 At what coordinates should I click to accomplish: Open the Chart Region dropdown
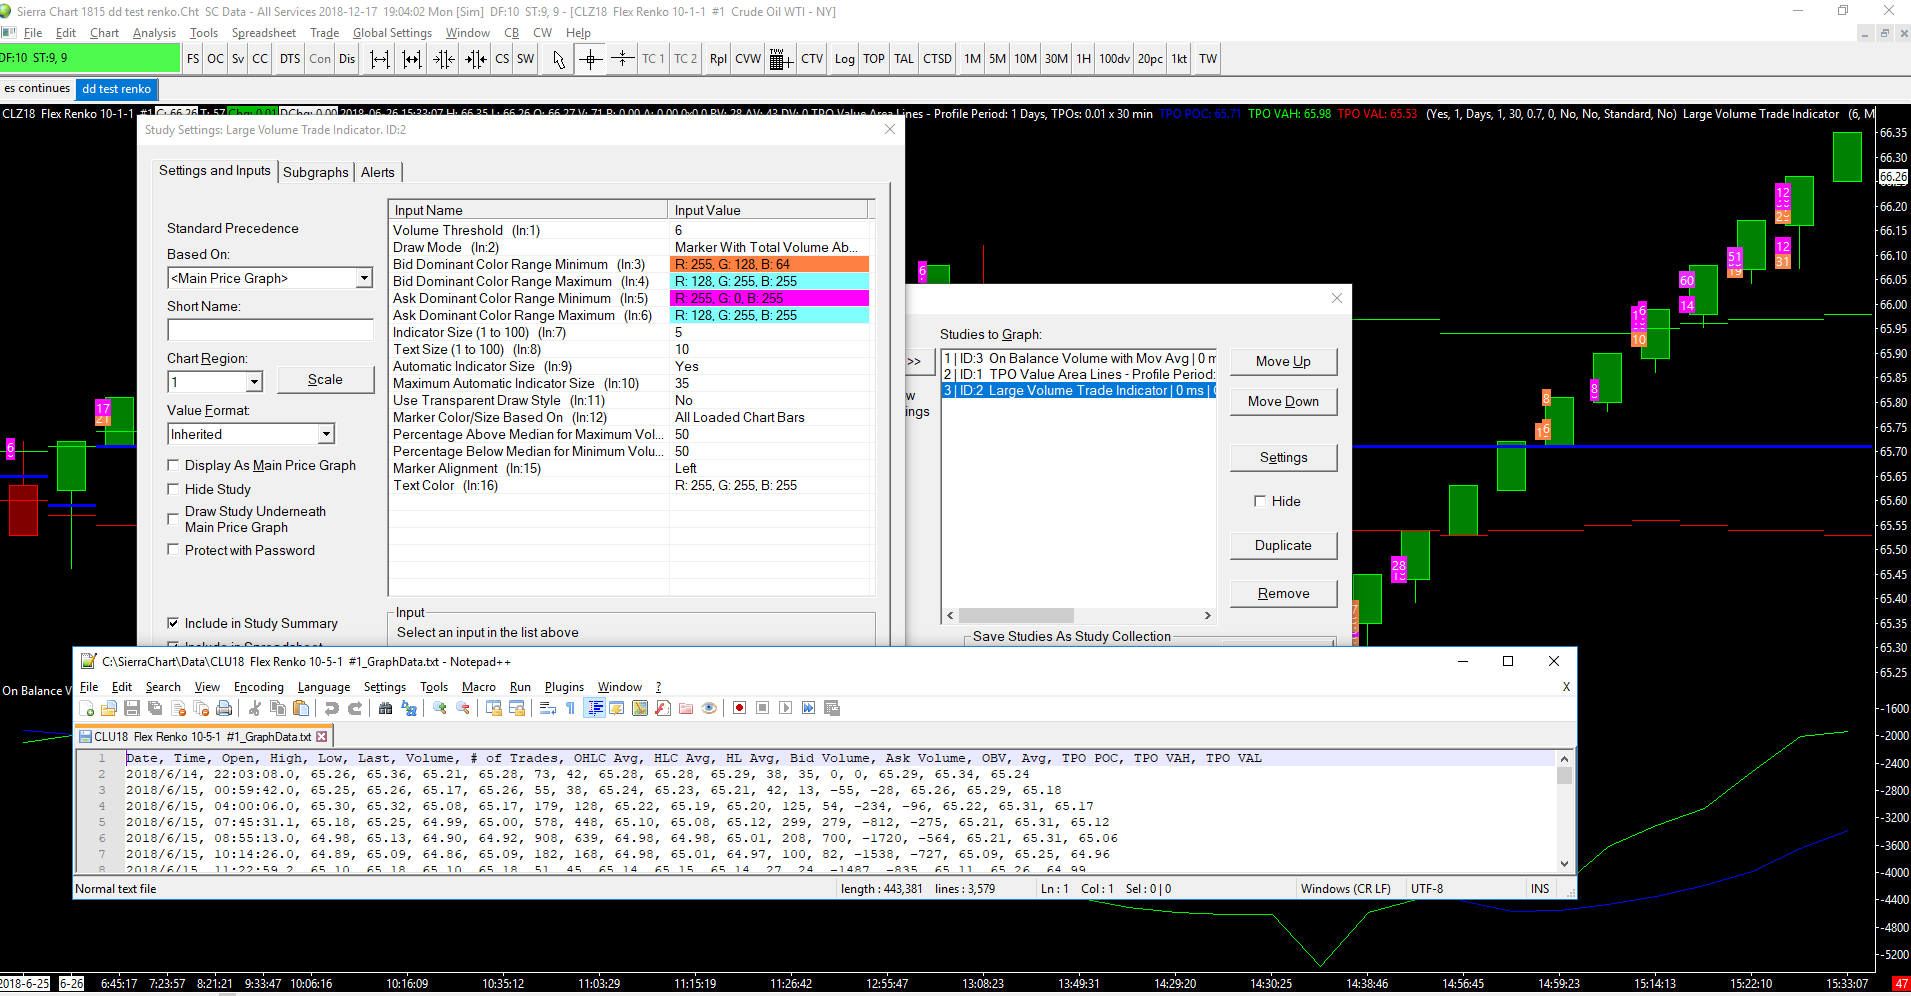pyautogui.click(x=254, y=382)
